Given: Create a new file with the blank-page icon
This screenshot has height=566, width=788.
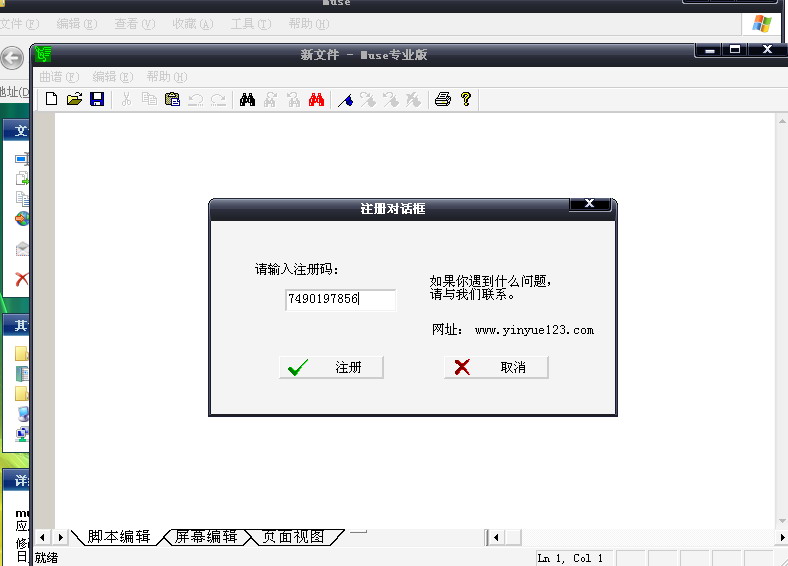Looking at the screenshot, I should (51, 99).
